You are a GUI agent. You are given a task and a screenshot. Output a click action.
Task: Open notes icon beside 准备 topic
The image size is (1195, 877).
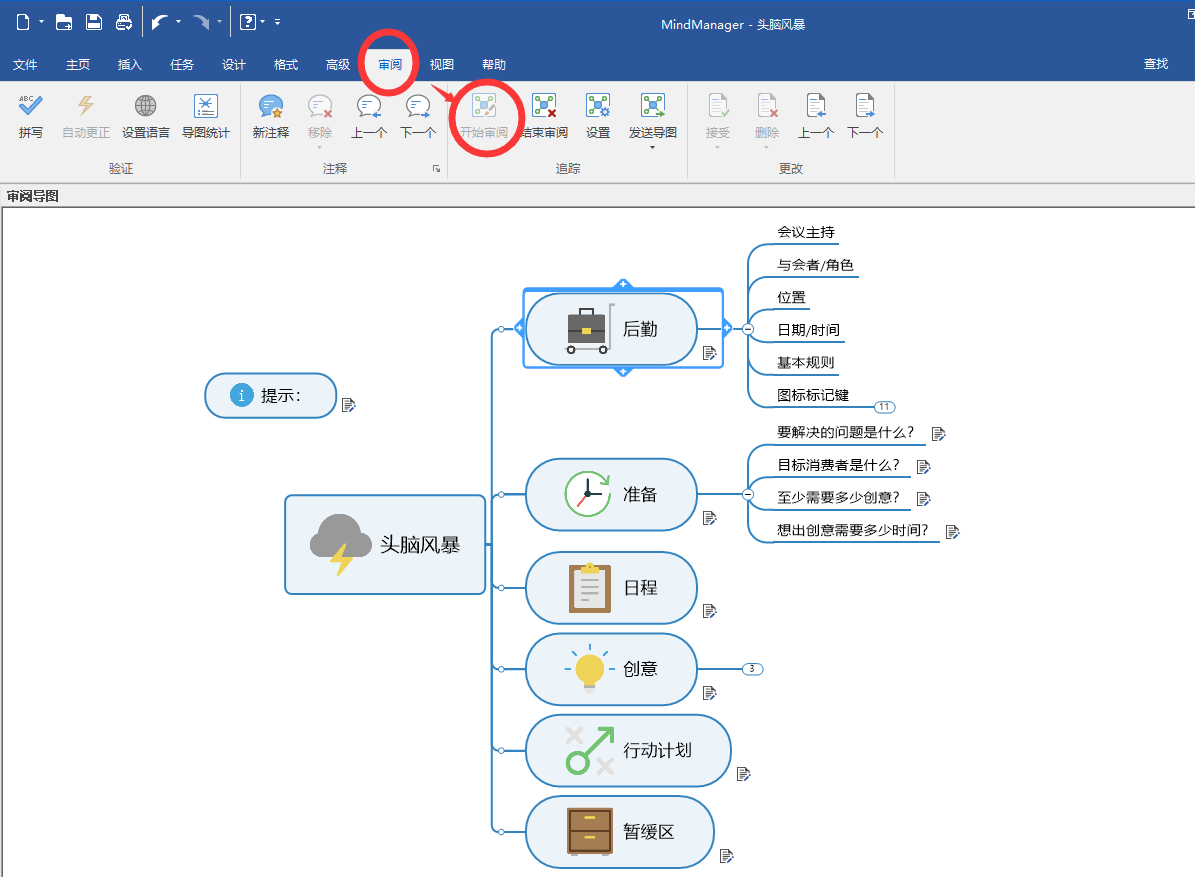coord(710,518)
